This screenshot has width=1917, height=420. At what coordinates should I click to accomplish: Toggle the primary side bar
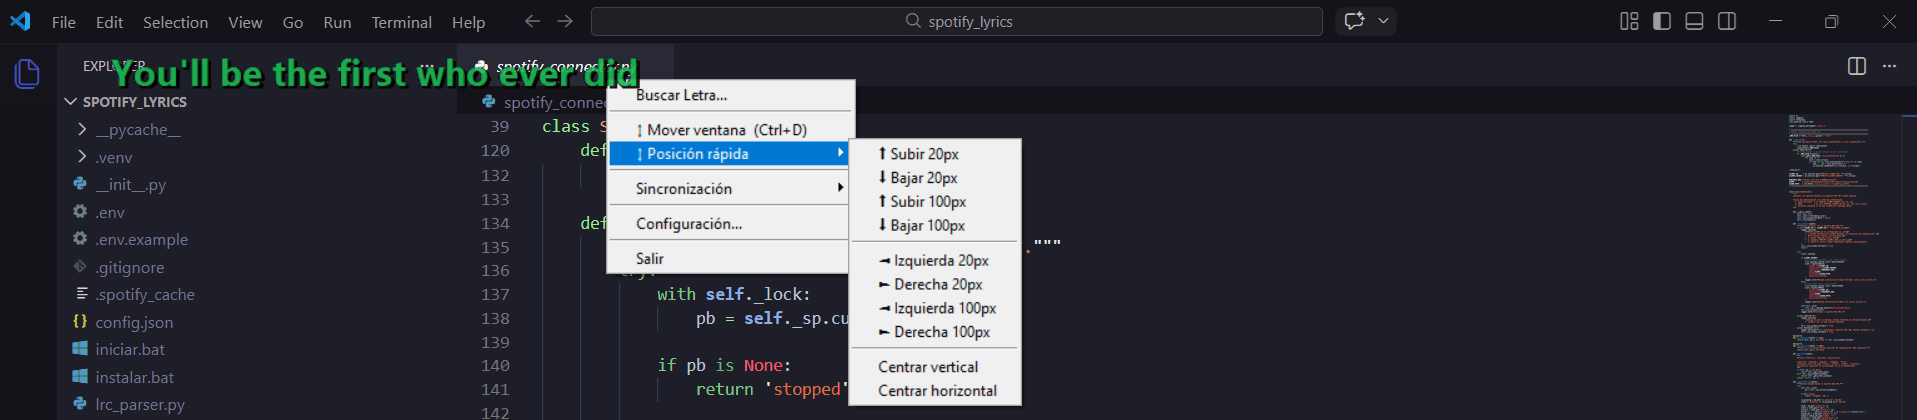pyautogui.click(x=1662, y=21)
